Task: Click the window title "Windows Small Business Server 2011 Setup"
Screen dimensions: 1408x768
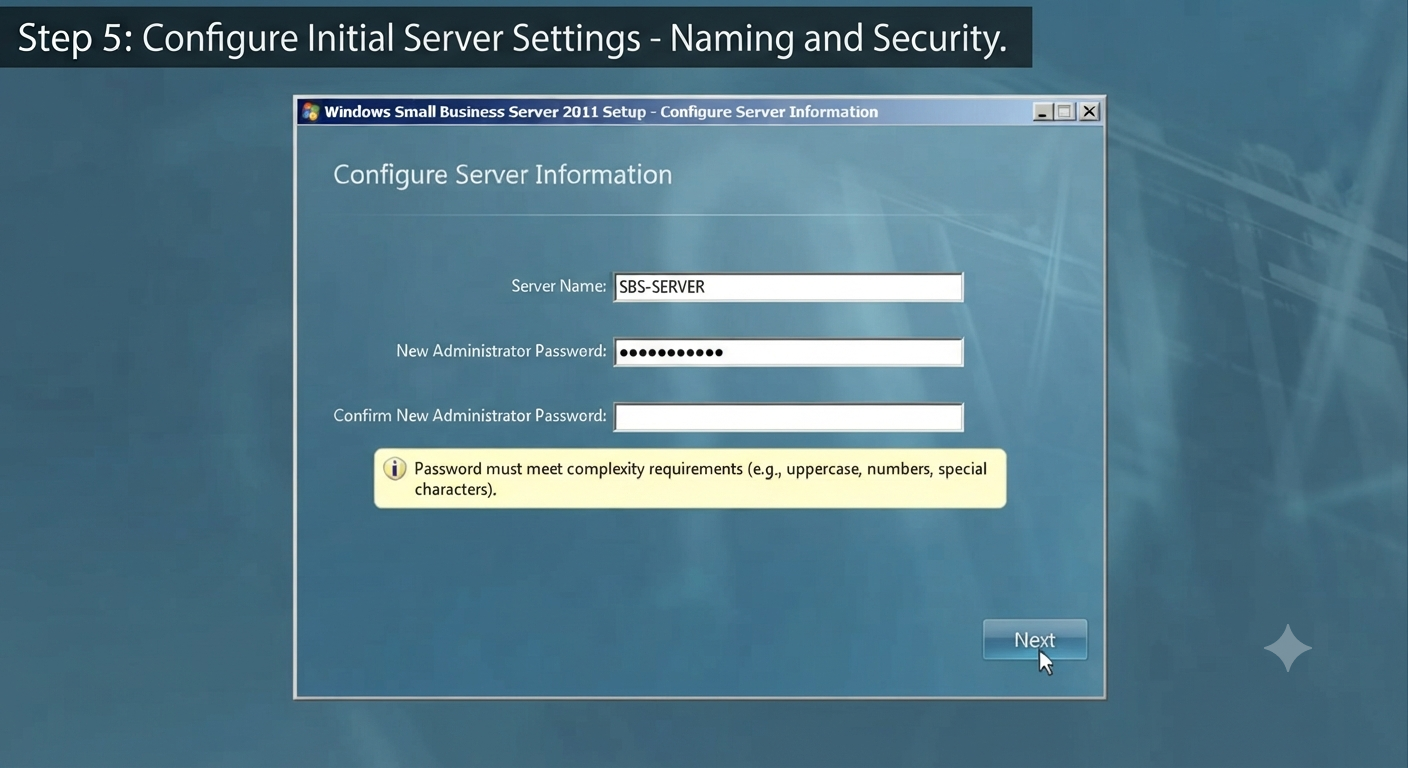Action: click(485, 112)
